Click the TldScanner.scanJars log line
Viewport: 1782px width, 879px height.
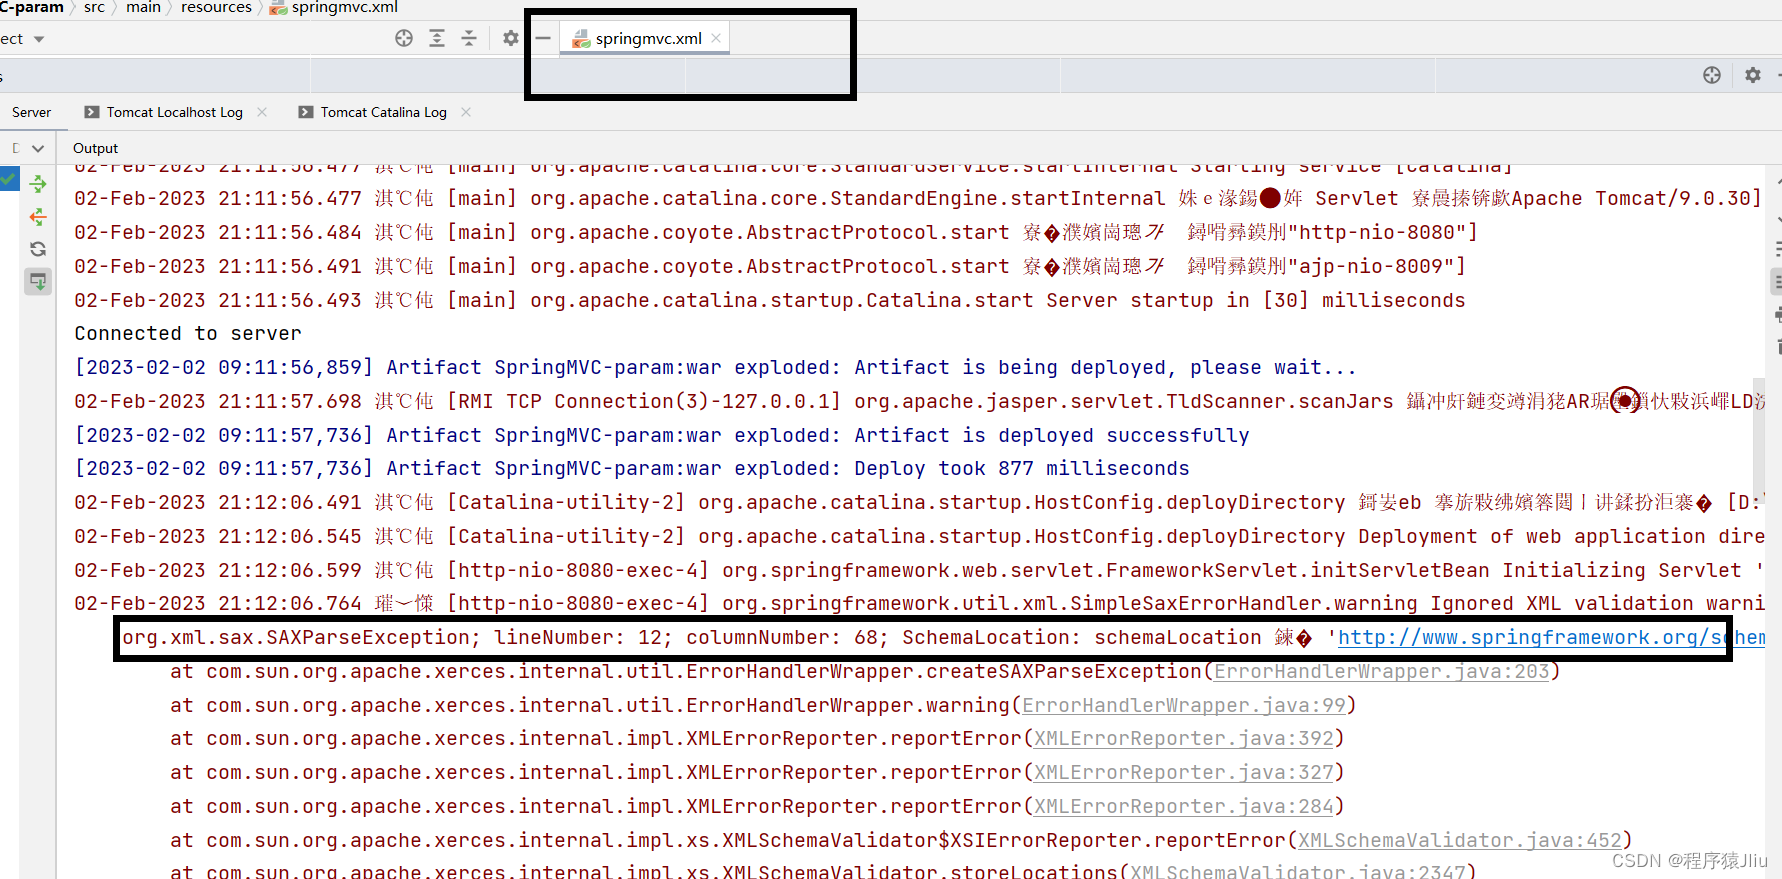919,401
